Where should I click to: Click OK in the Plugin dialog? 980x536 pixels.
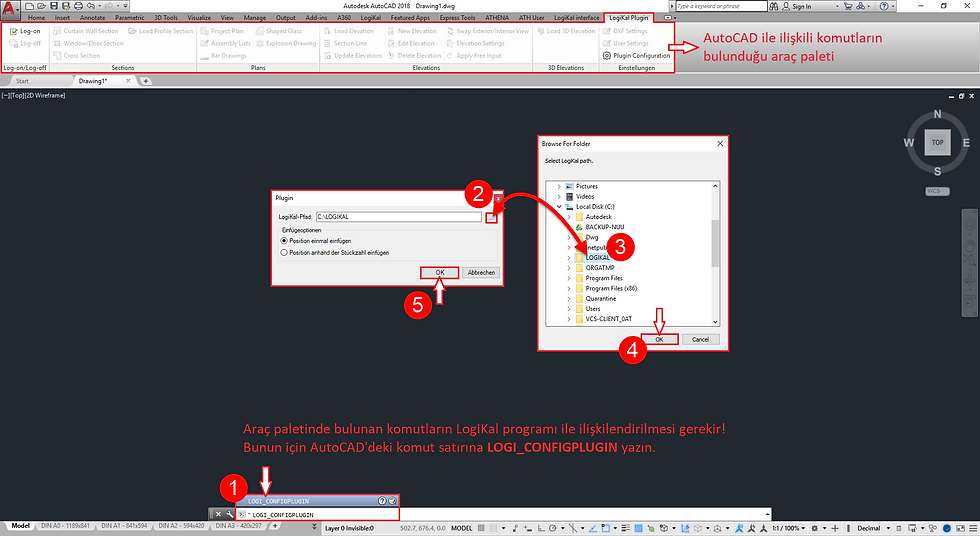tap(440, 272)
